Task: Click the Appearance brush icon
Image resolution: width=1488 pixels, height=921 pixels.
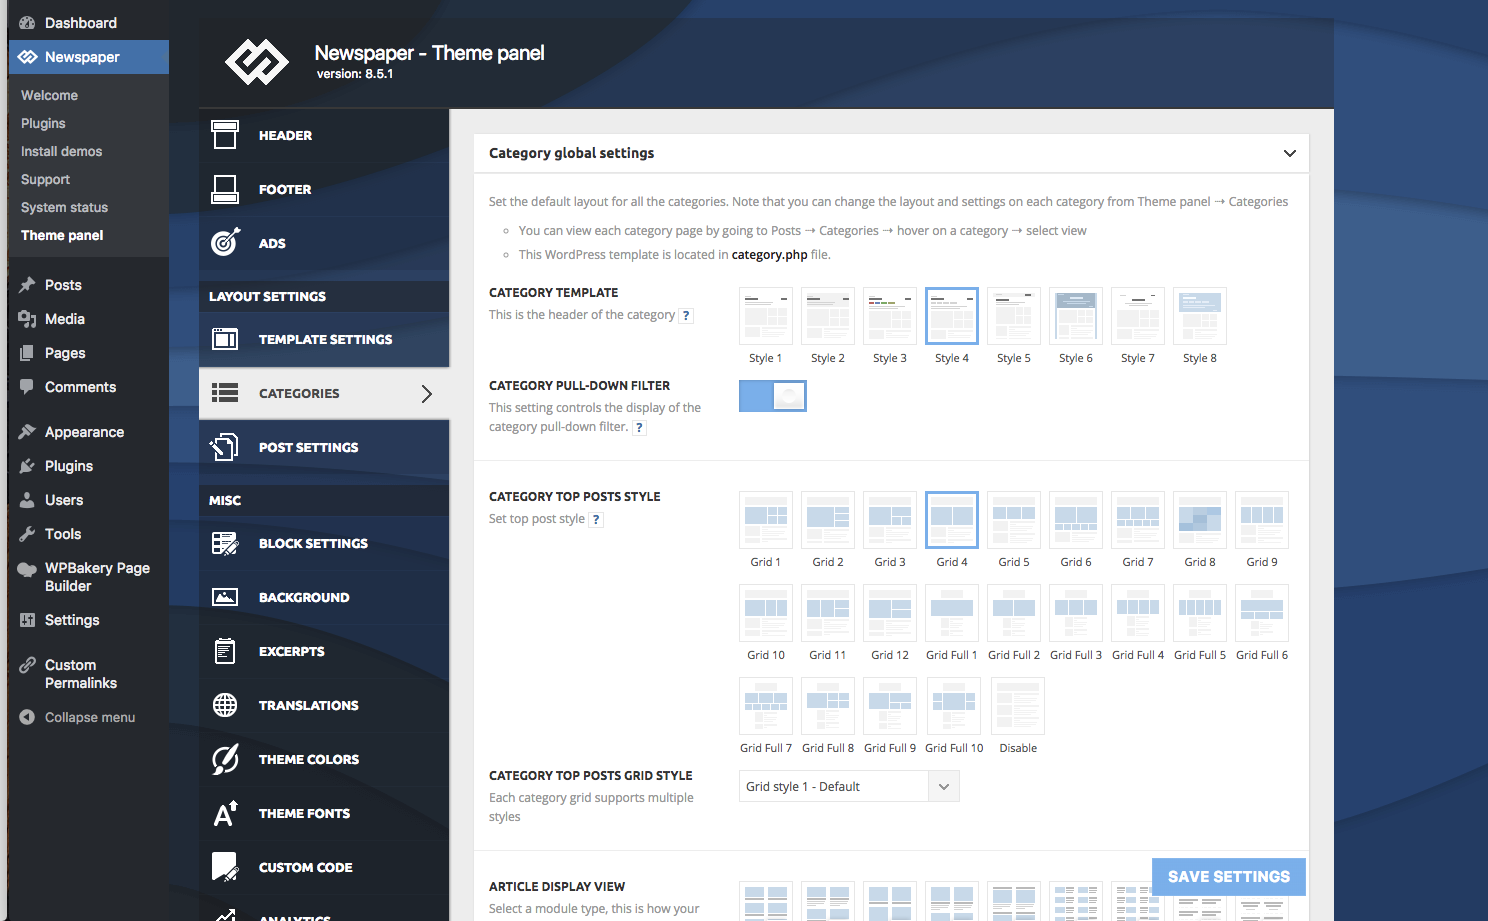Action: point(27,432)
